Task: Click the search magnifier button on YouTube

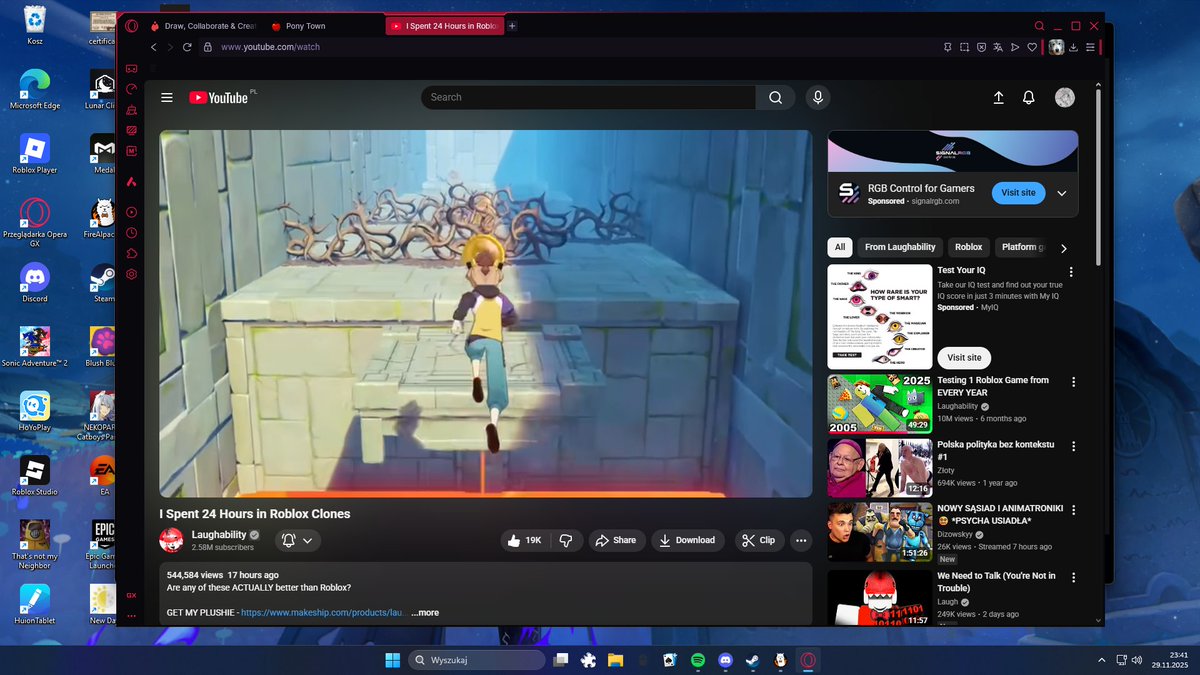Action: coord(775,97)
